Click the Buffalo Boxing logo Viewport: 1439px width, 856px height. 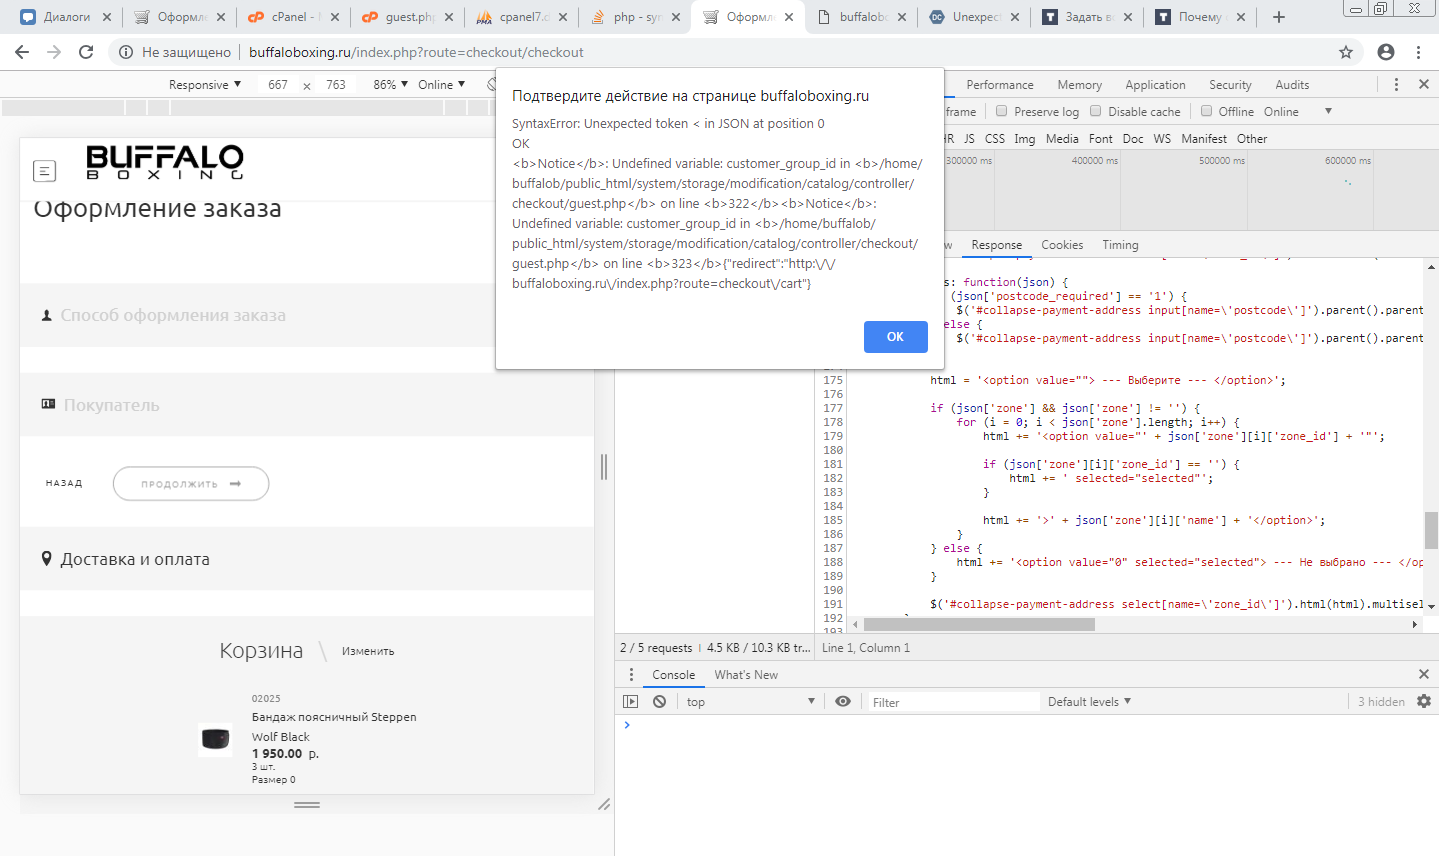165,162
